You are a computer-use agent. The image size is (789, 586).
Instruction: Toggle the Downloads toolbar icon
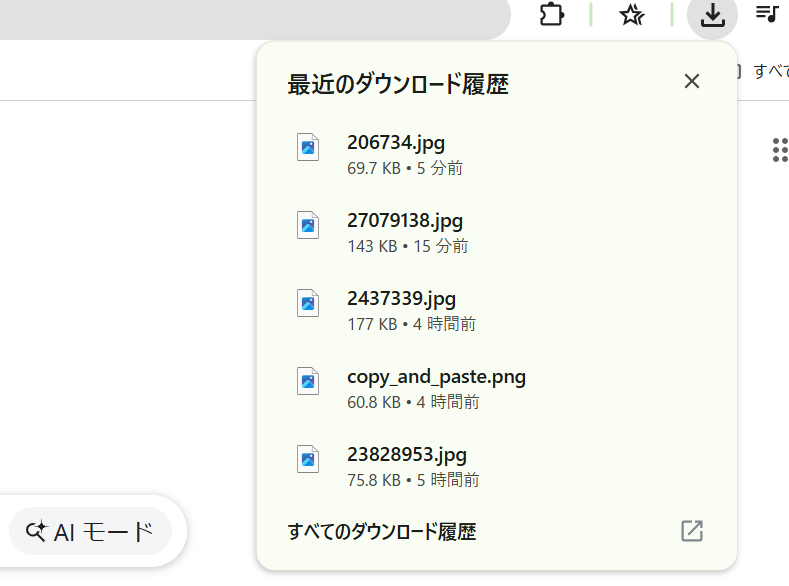(712, 15)
